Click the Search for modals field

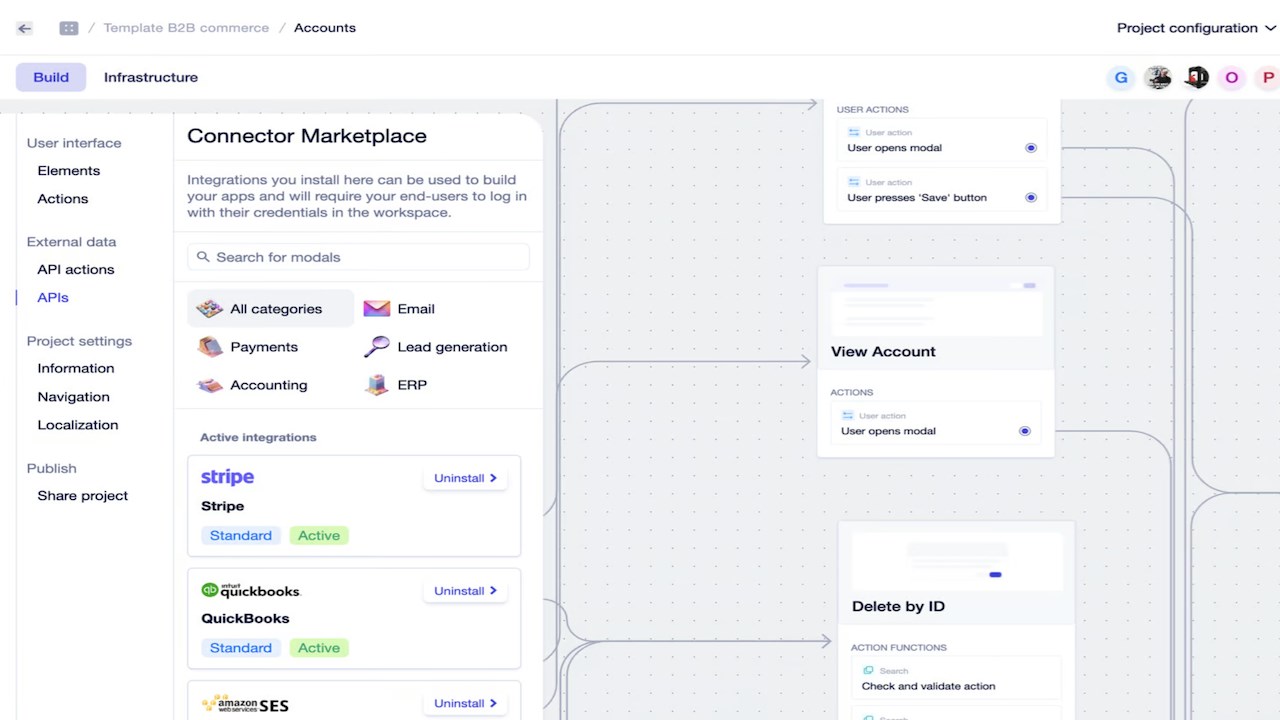pyautogui.click(x=358, y=257)
